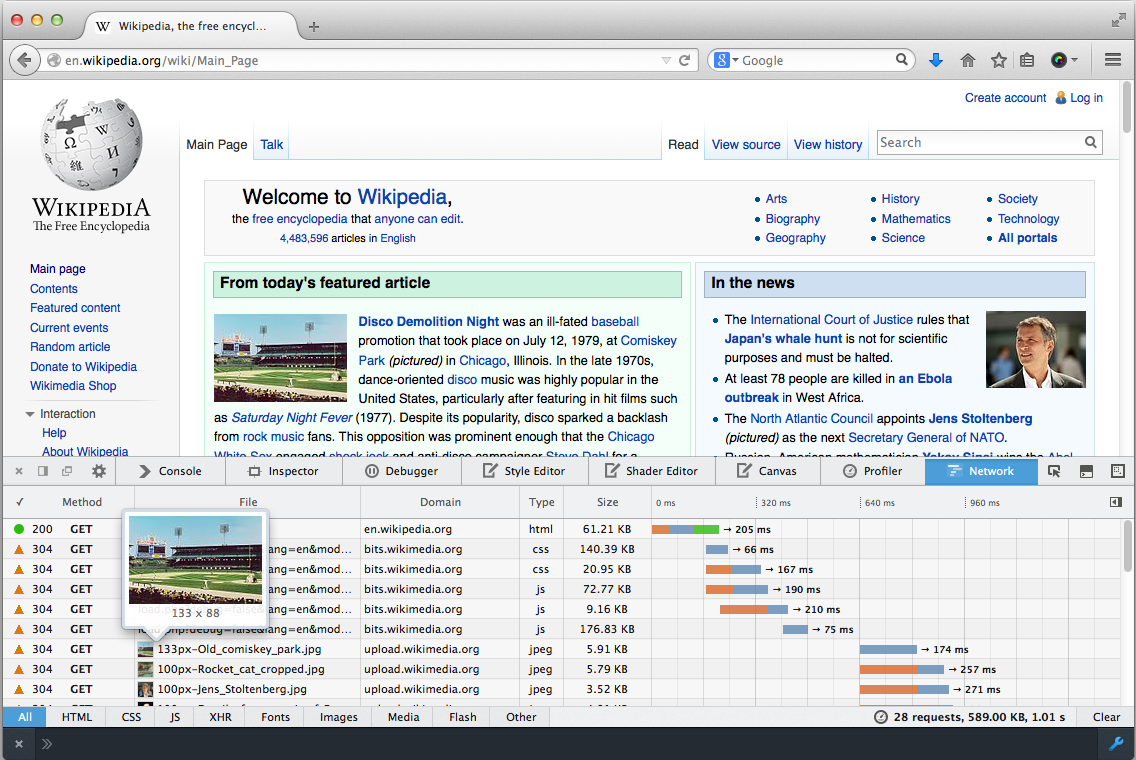
Task: Reload the page using the refresh icon
Action: pyautogui.click(x=685, y=60)
